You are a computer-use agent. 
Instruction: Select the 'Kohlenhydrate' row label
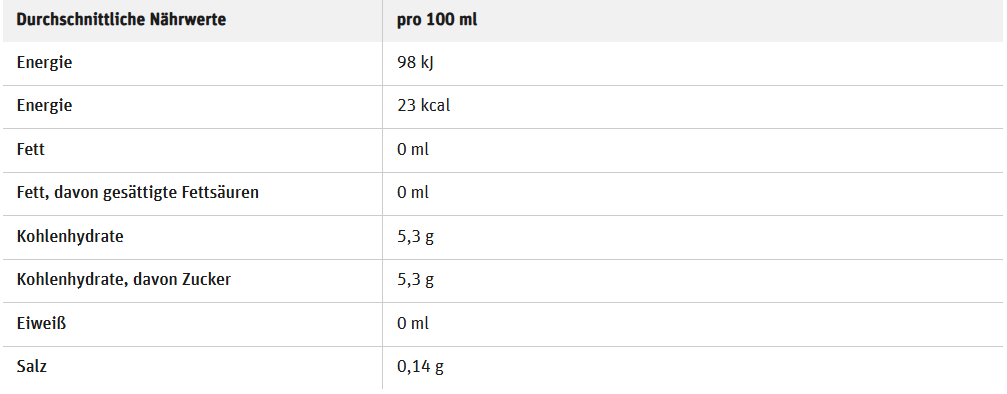[x=70, y=237]
